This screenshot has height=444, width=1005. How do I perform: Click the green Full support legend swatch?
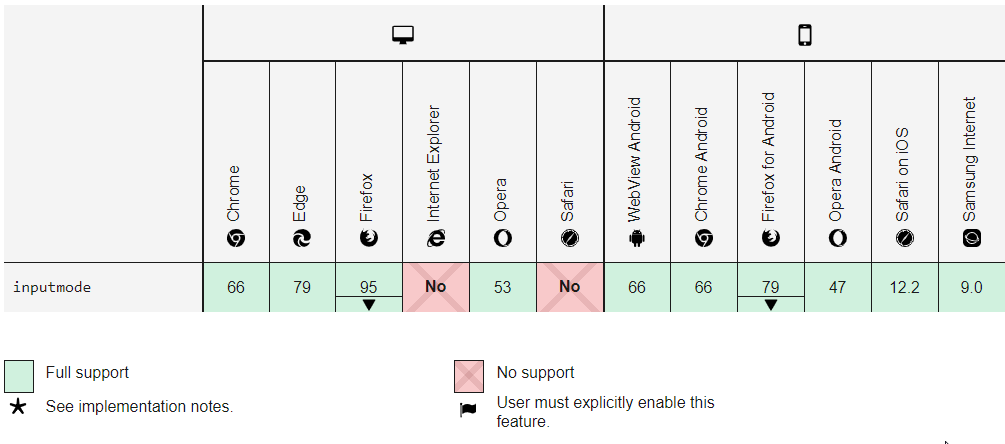[x=19, y=376]
